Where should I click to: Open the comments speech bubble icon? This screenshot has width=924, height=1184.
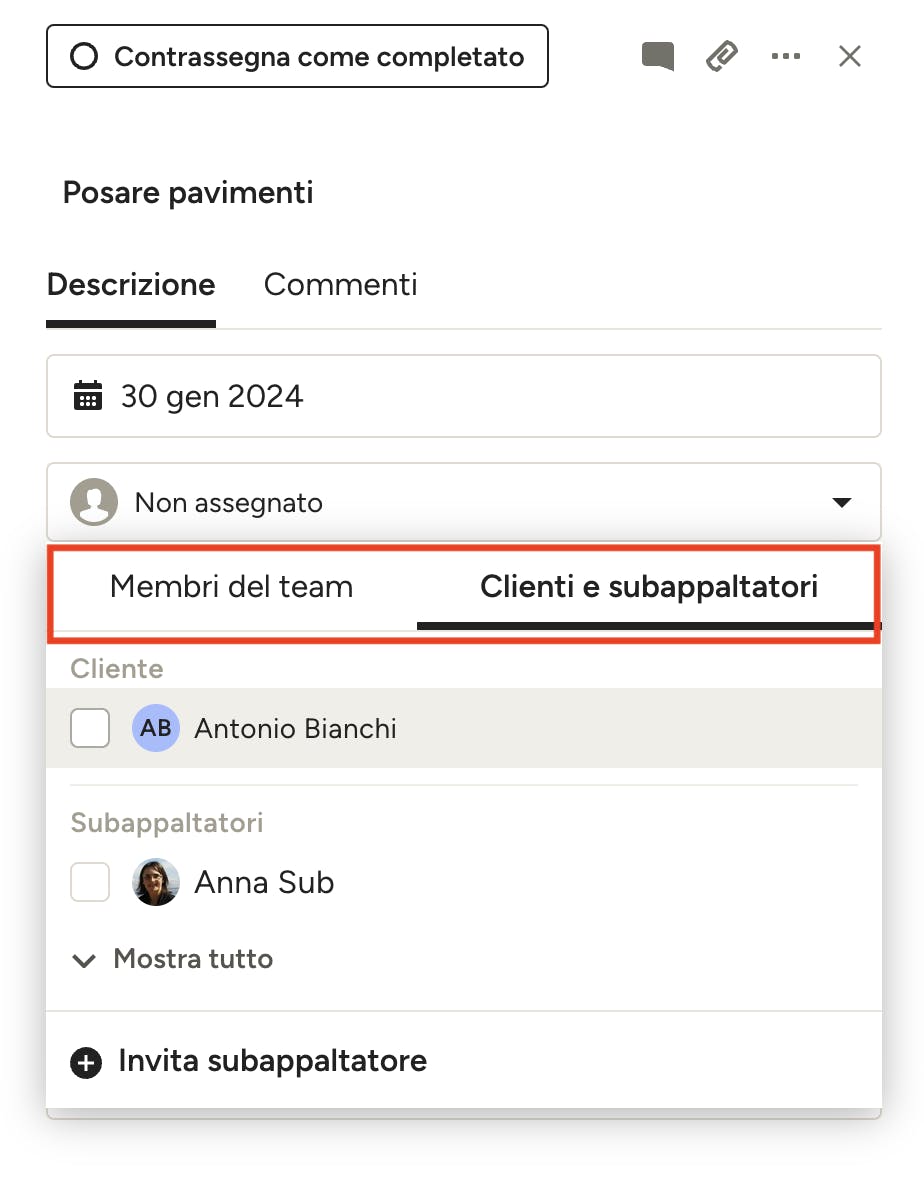pos(658,56)
